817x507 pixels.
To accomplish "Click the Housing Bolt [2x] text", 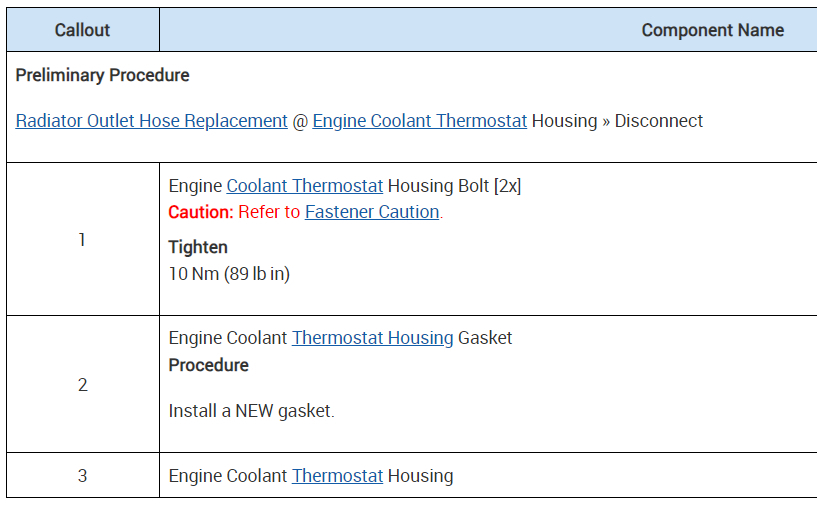I will coord(454,186).
